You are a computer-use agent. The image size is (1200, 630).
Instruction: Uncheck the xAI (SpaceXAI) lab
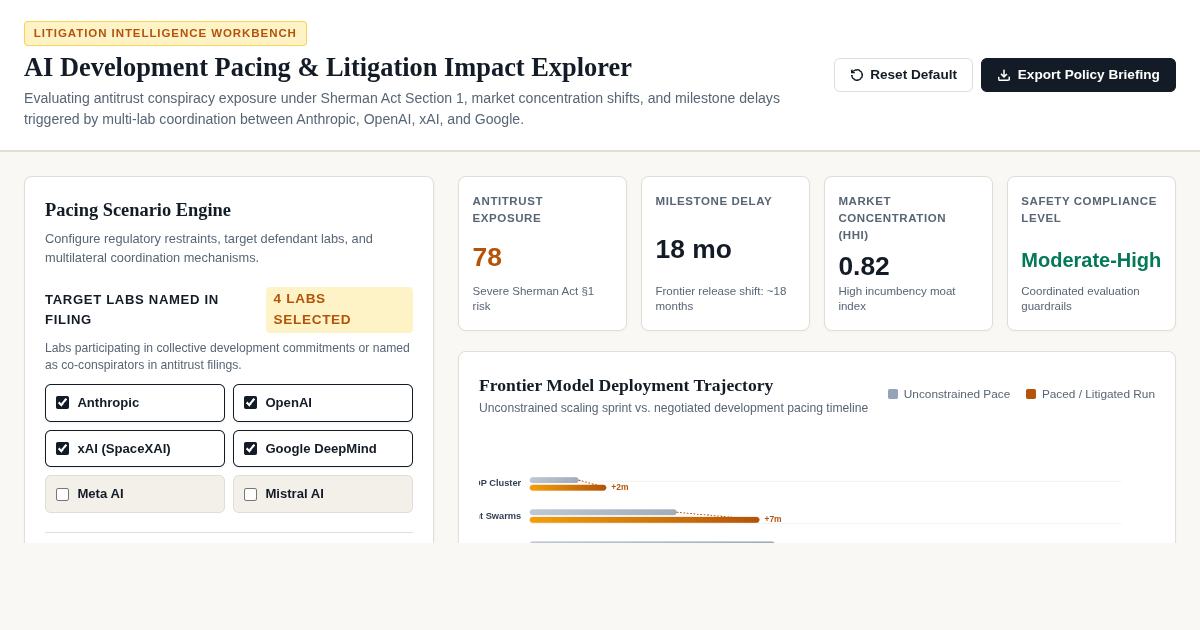[62, 449]
